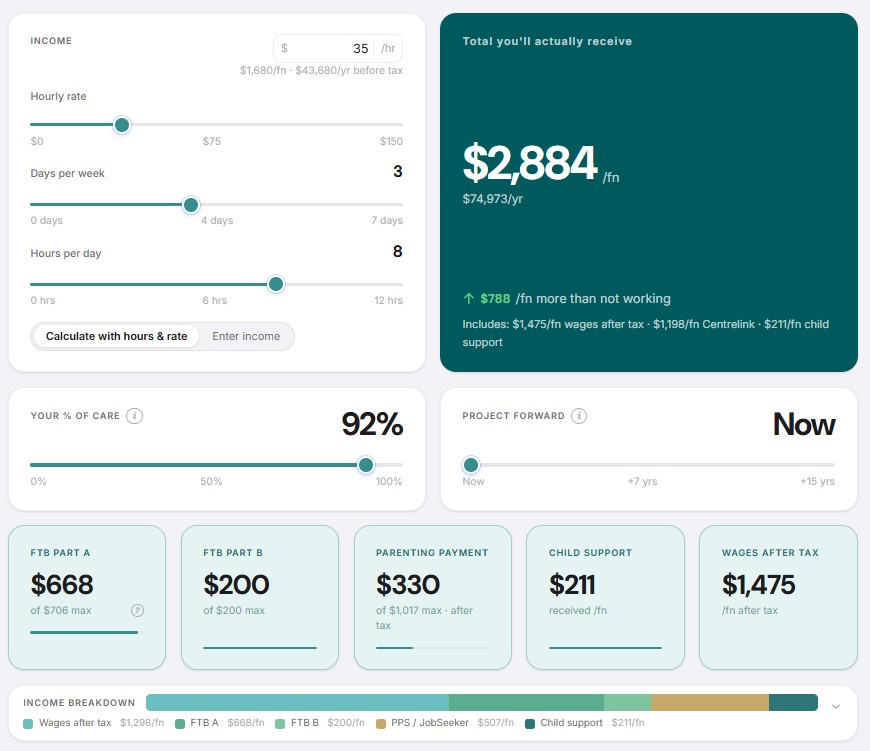Click the Child support legend swatch
The width and height of the screenshot is (870, 751).
tap(530, 723)
